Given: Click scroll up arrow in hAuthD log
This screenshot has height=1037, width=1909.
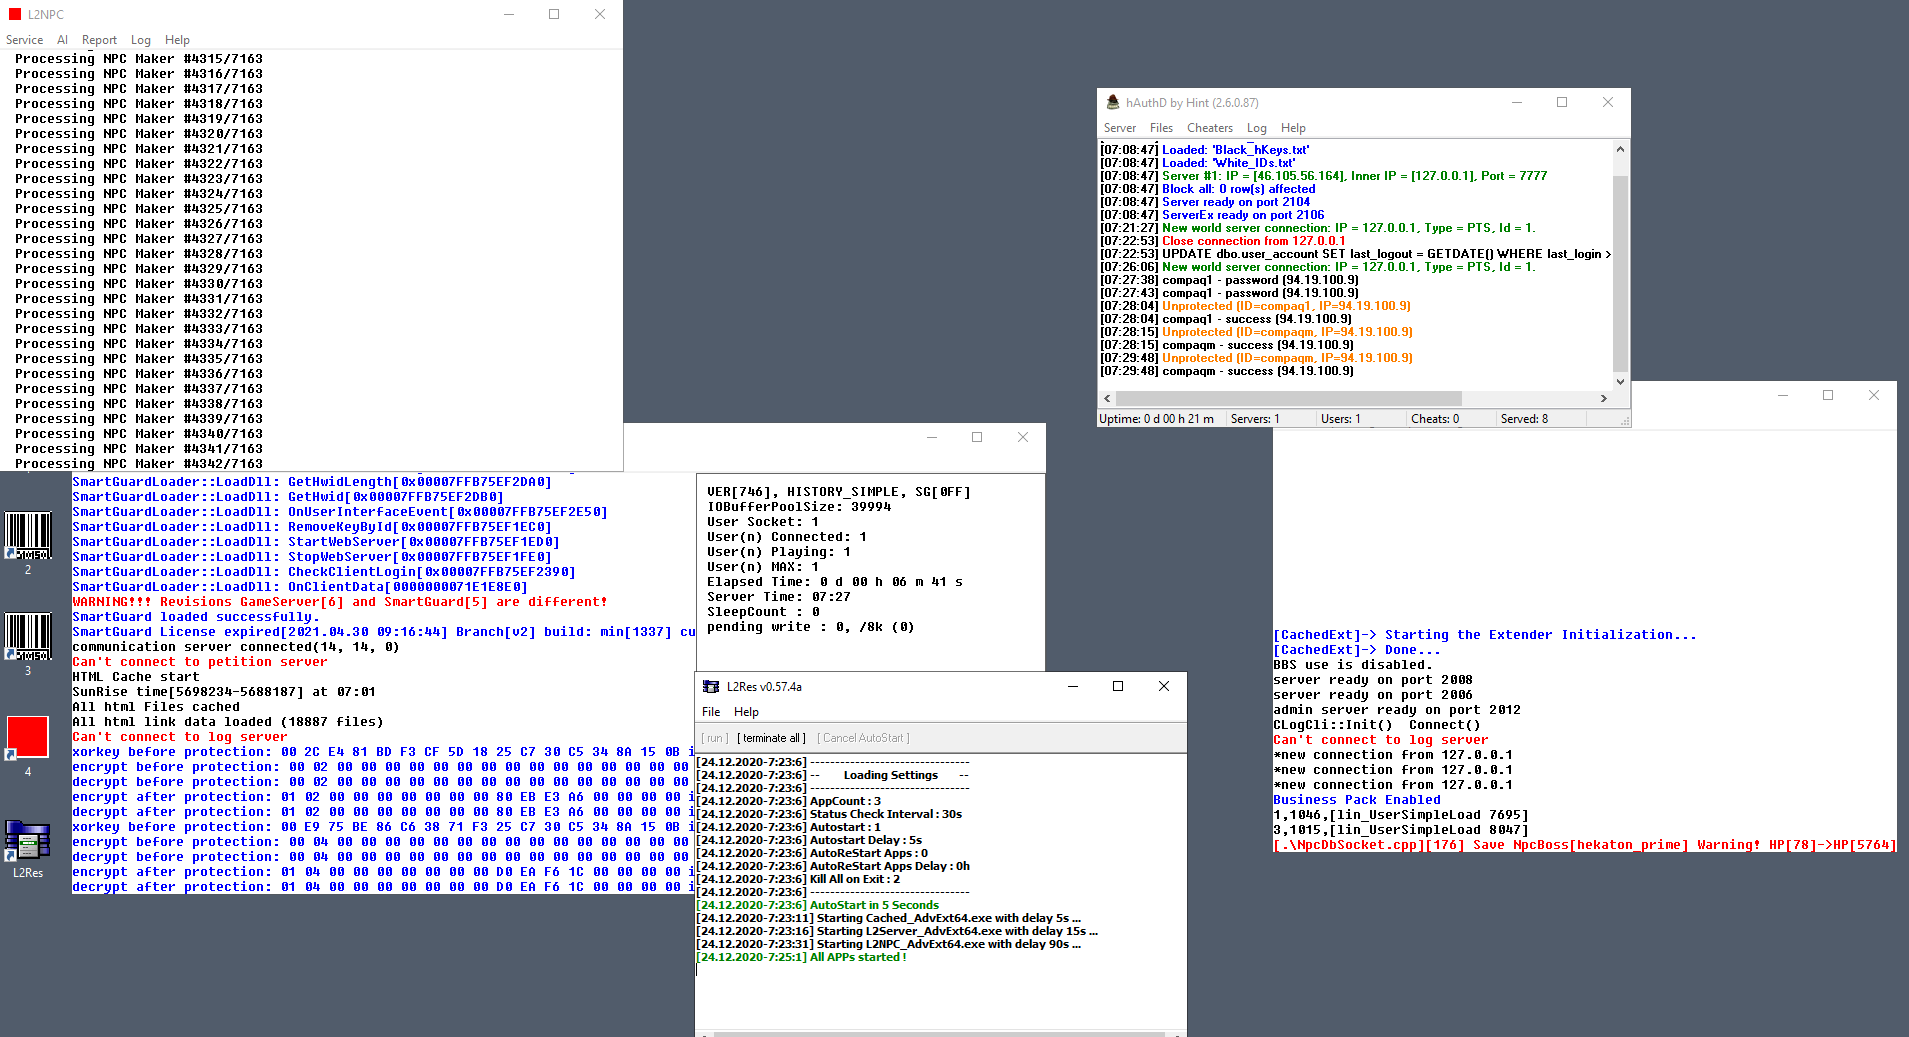Looking at the screenshot, I should (x=1620, y=149).
